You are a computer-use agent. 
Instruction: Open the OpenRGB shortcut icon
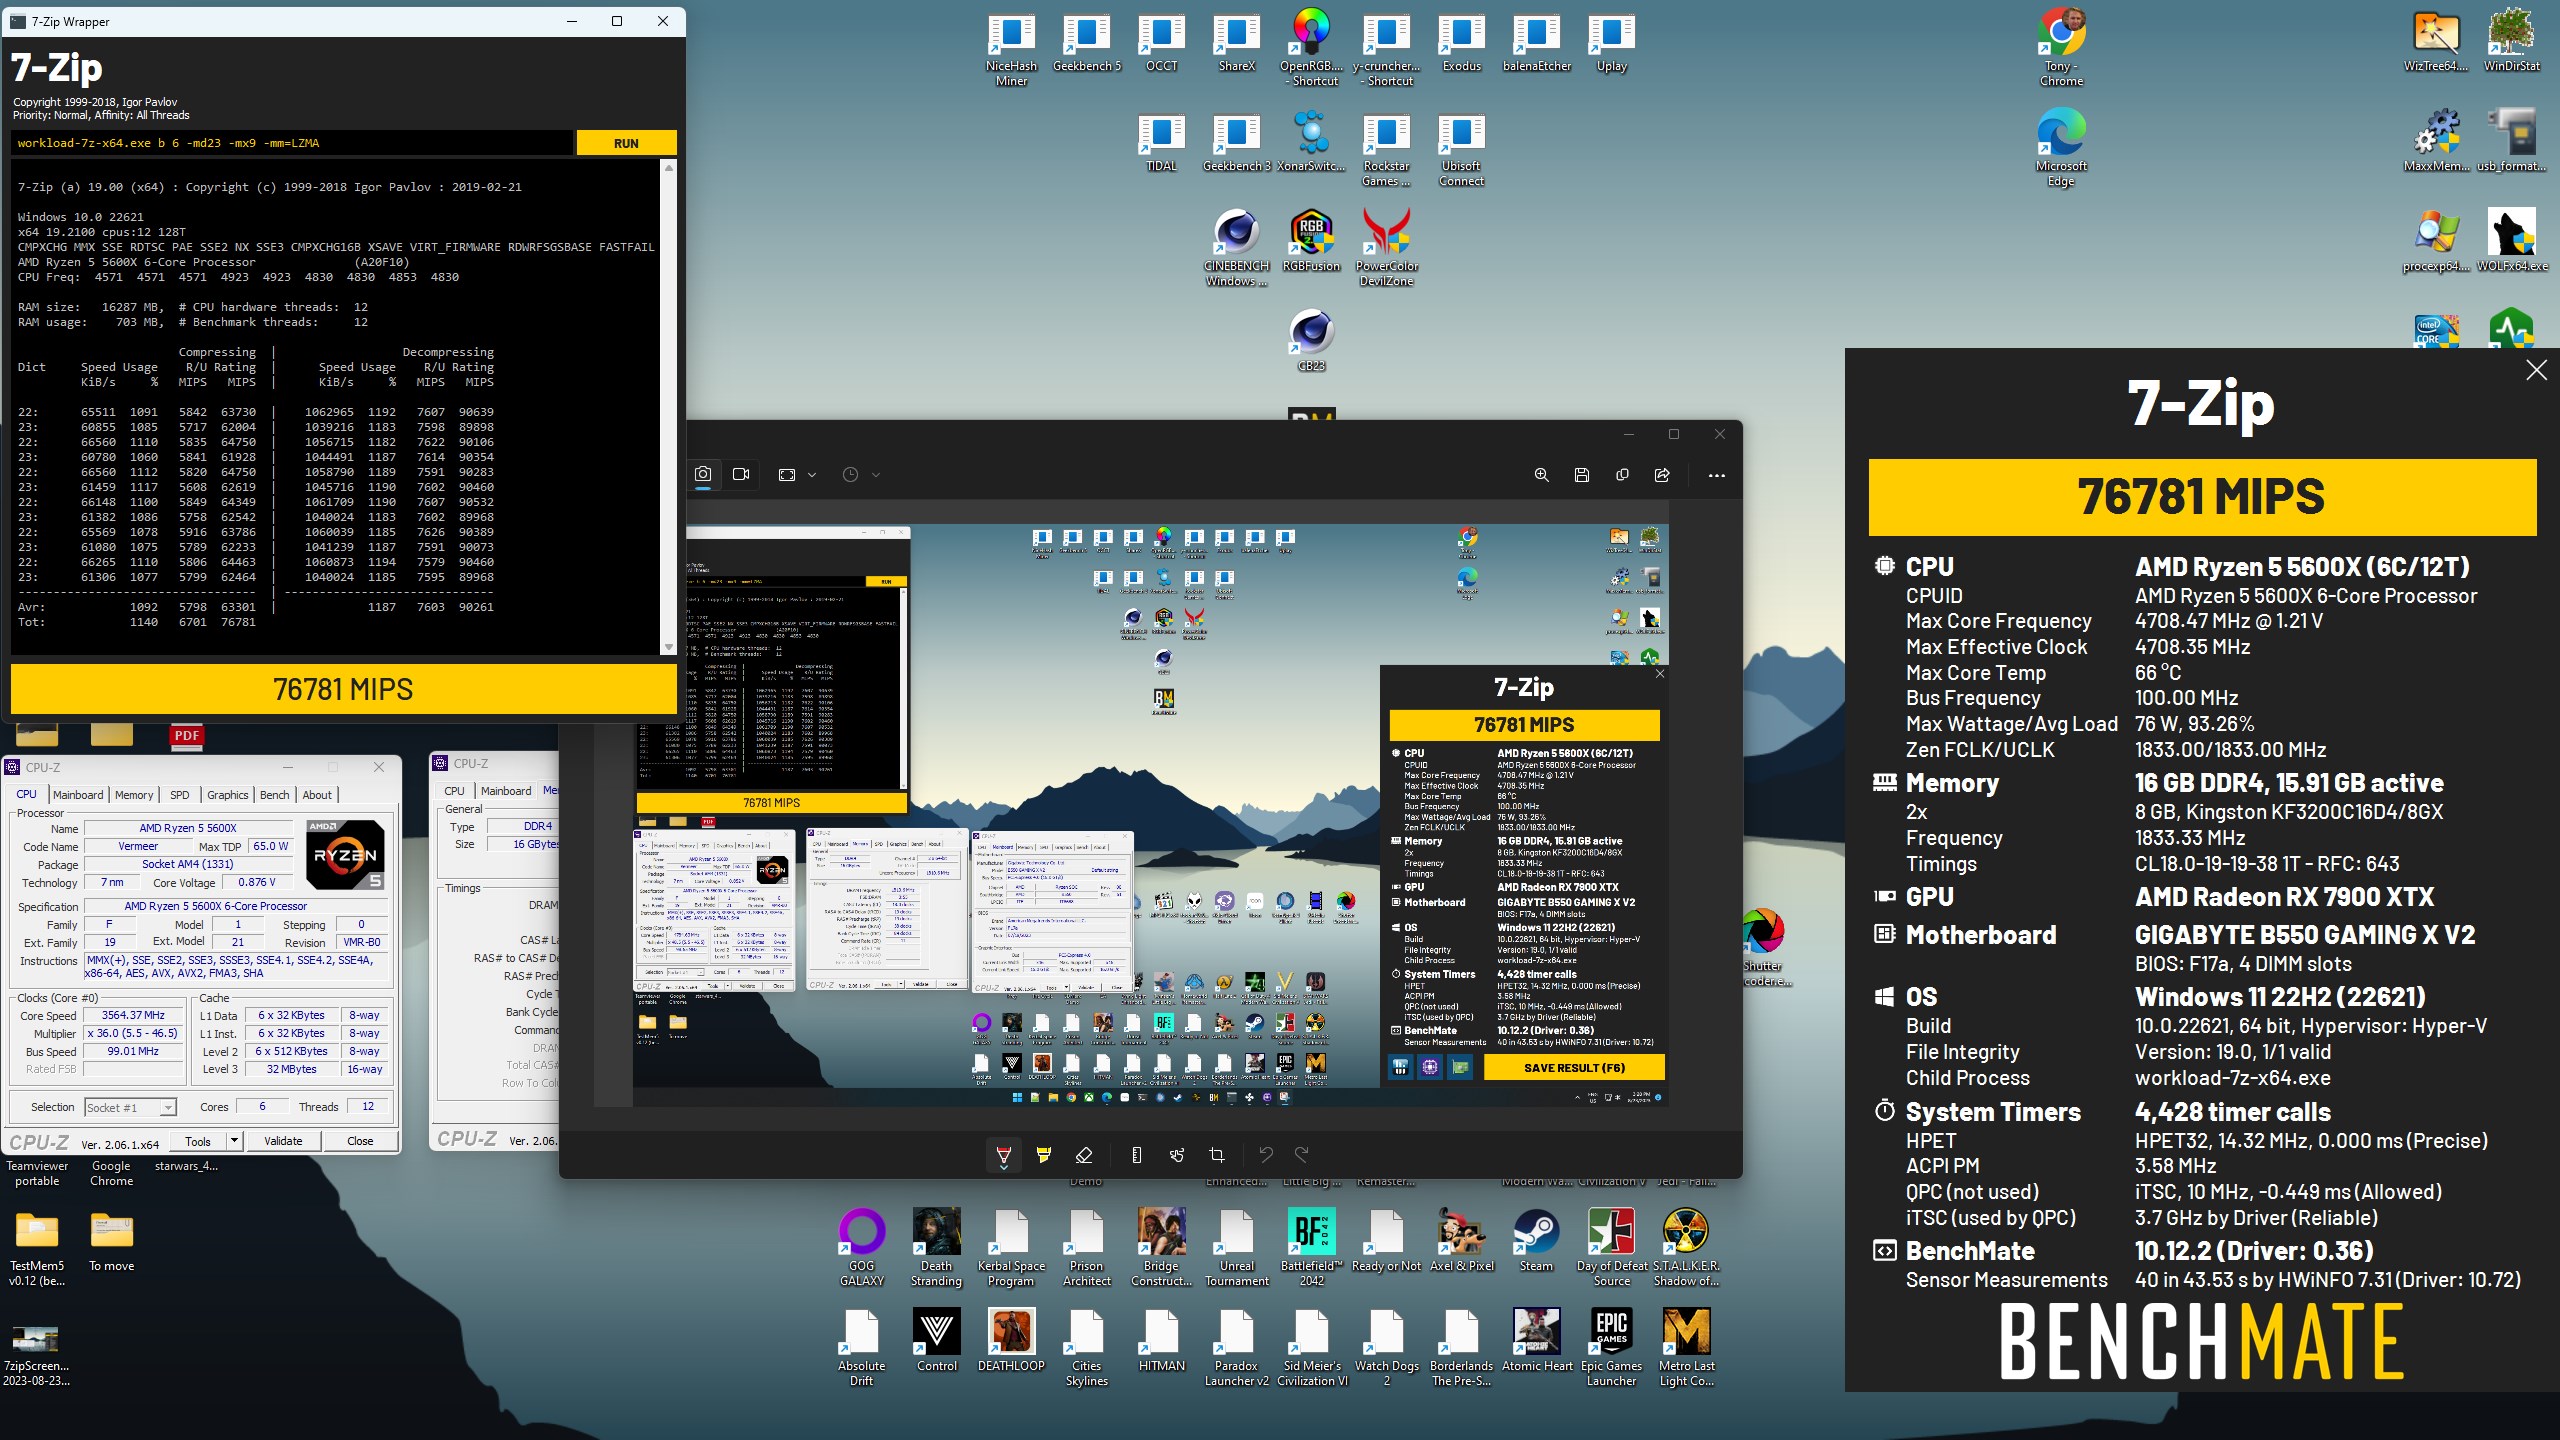(1312, 48)
